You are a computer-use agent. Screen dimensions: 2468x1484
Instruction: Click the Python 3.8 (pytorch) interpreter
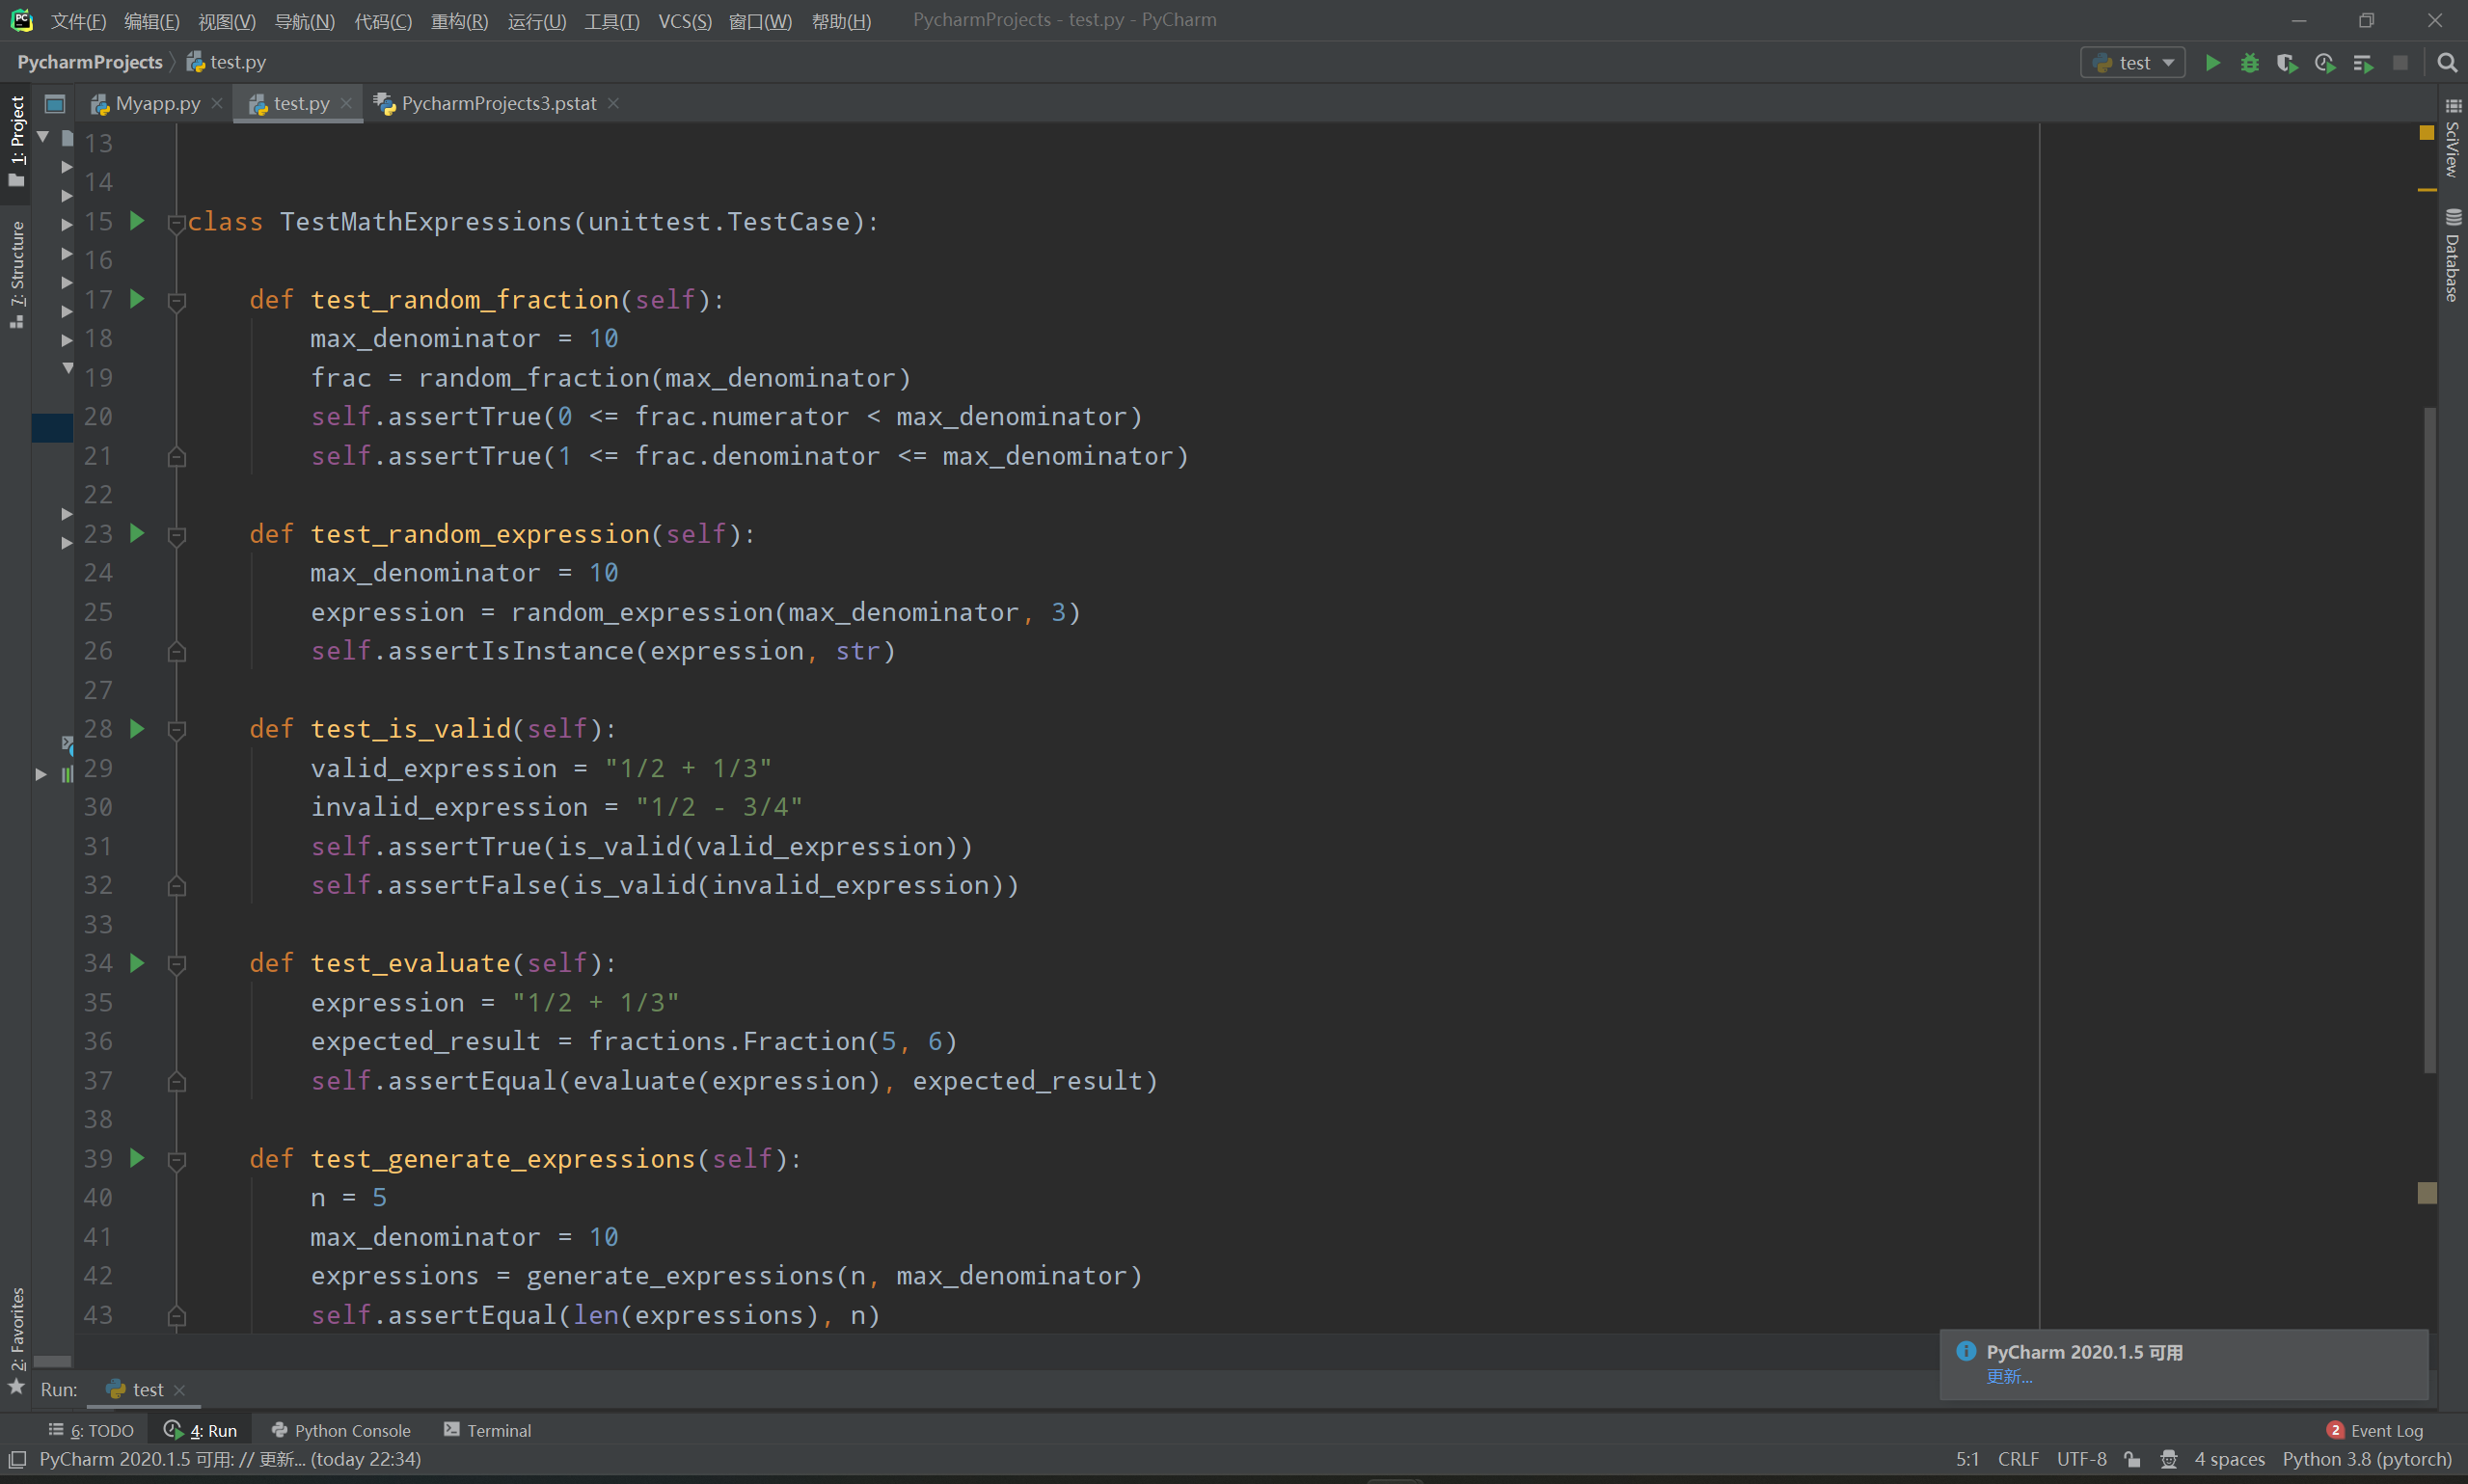[x=2367, y=1459]
